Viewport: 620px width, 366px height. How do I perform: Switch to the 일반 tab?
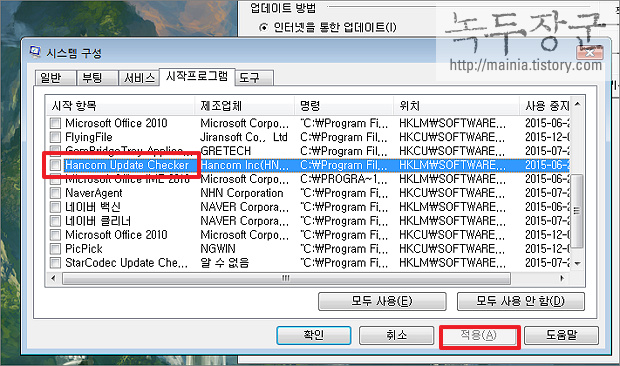[55, 78]
